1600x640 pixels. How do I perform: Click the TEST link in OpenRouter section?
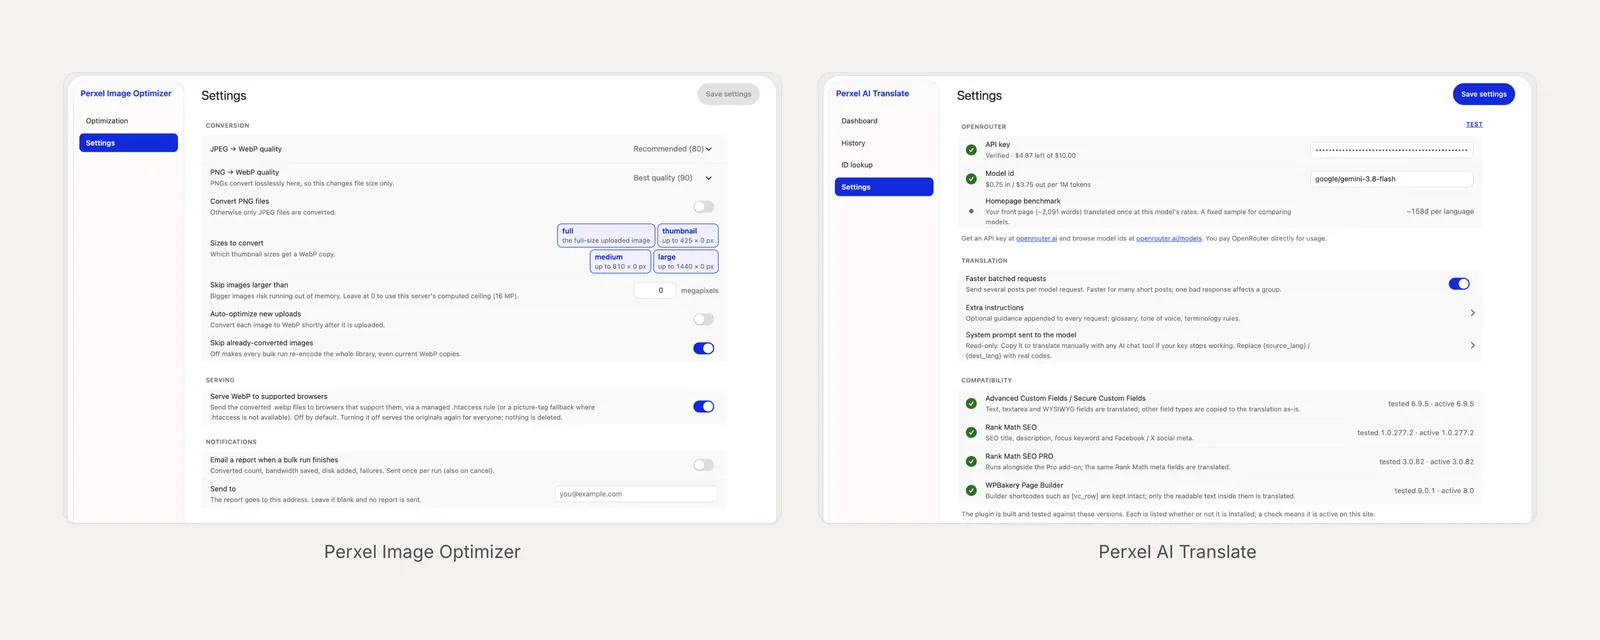[x=1474, y=124]
